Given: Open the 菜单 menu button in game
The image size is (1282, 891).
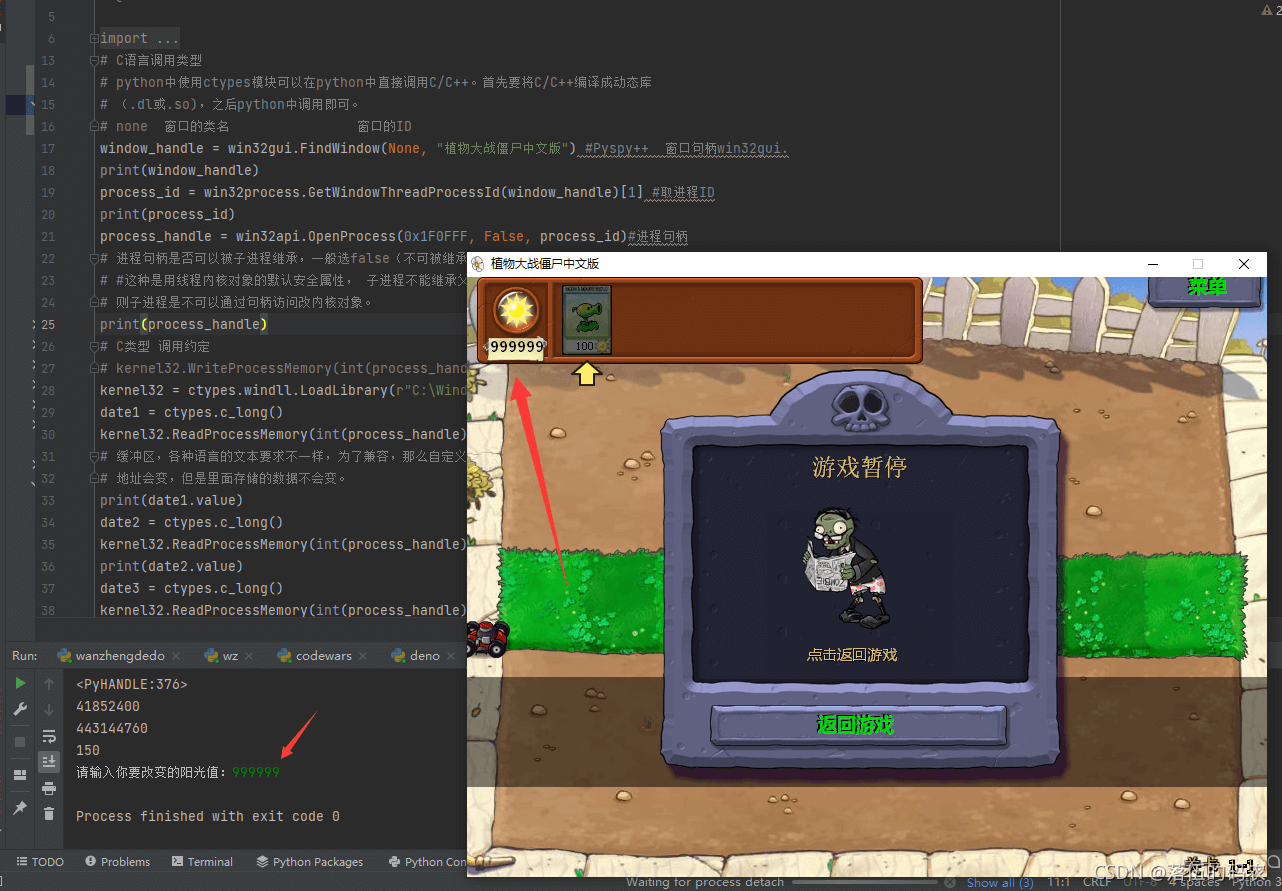Looking at the screenshot, I should pyautogui.click(x=1207, y=288).
